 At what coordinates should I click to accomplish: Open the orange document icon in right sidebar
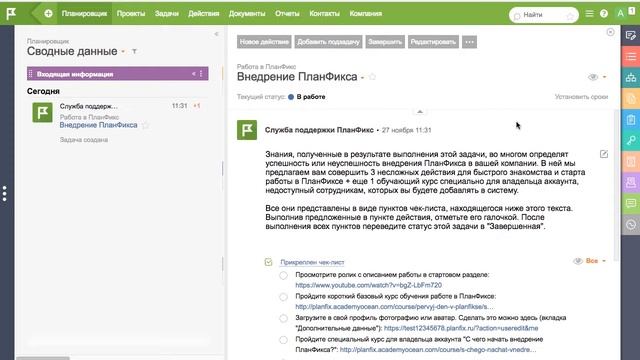631,98
